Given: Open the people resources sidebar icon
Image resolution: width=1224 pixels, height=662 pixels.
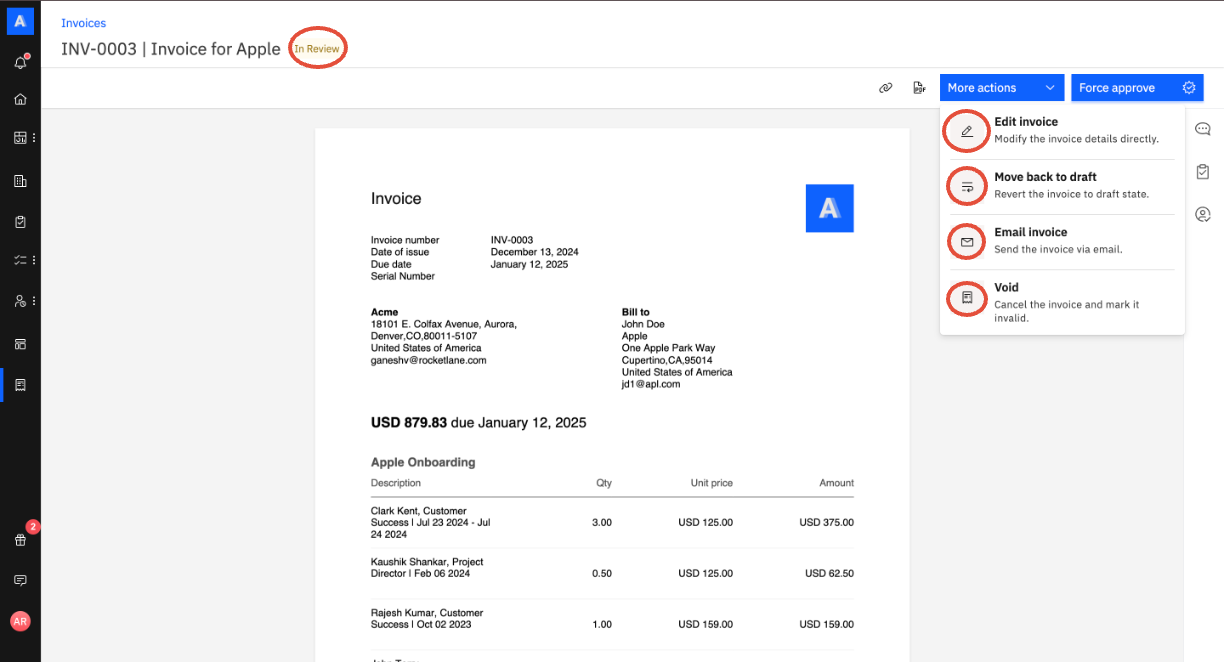Looking at the screenshot, I should click(x=20, y=301).
